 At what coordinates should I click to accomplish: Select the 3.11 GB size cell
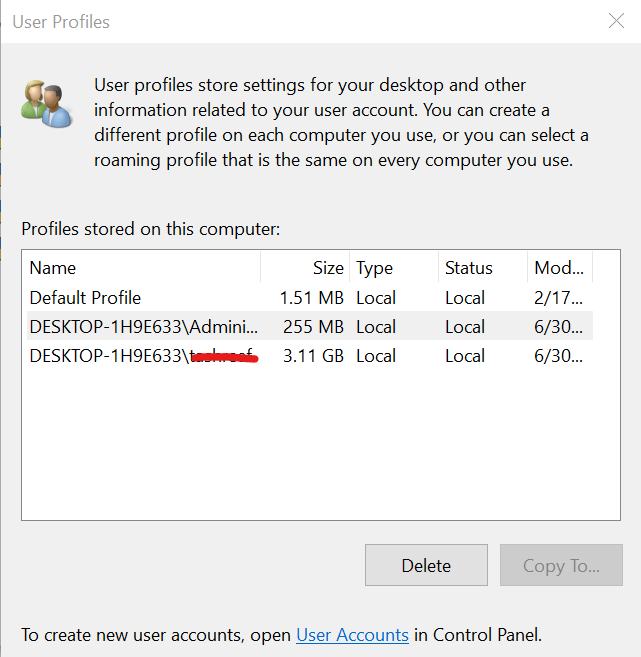(313, 356)
